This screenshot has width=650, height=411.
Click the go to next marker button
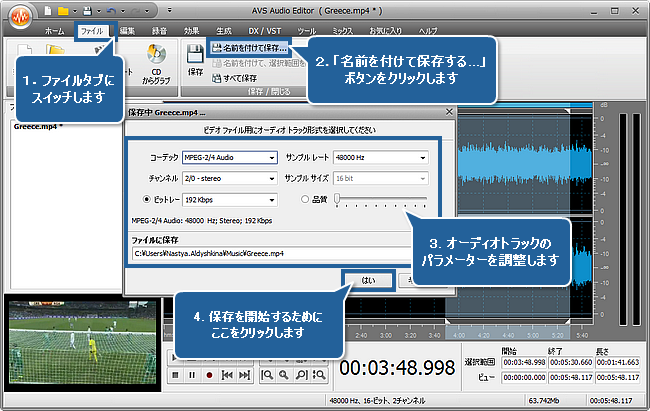pos(245,375)
